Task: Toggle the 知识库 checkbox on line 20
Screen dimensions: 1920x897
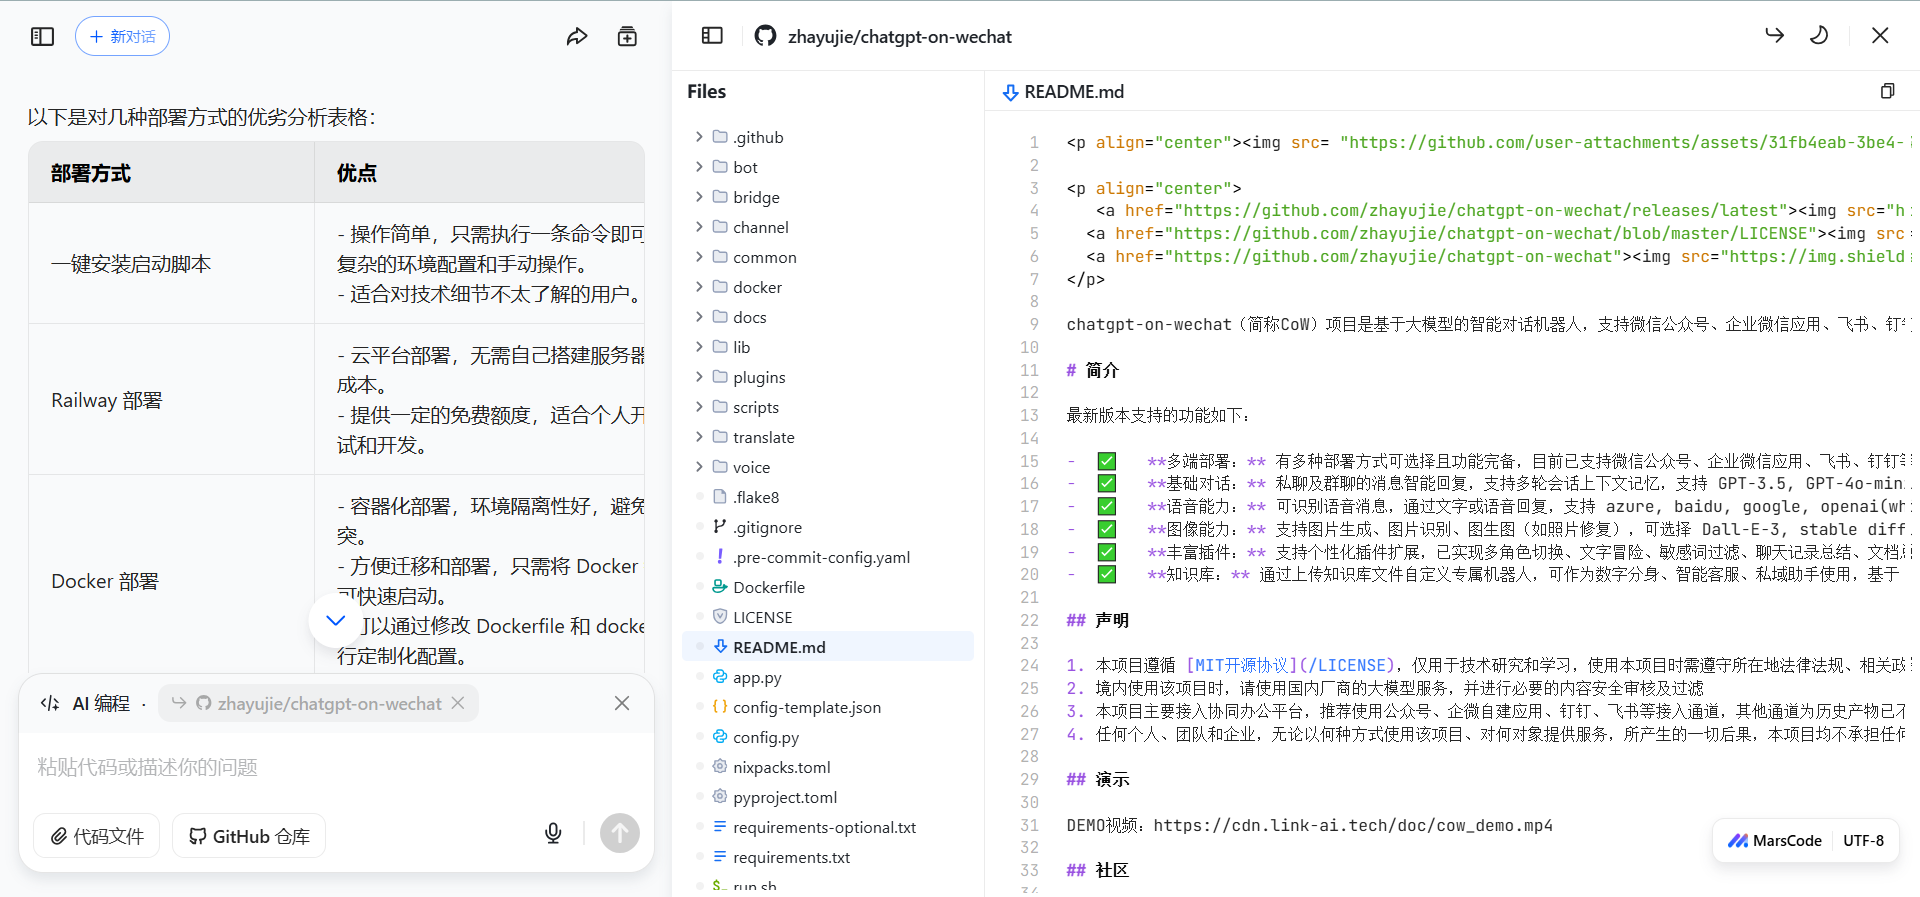Action: (1106, 574)
